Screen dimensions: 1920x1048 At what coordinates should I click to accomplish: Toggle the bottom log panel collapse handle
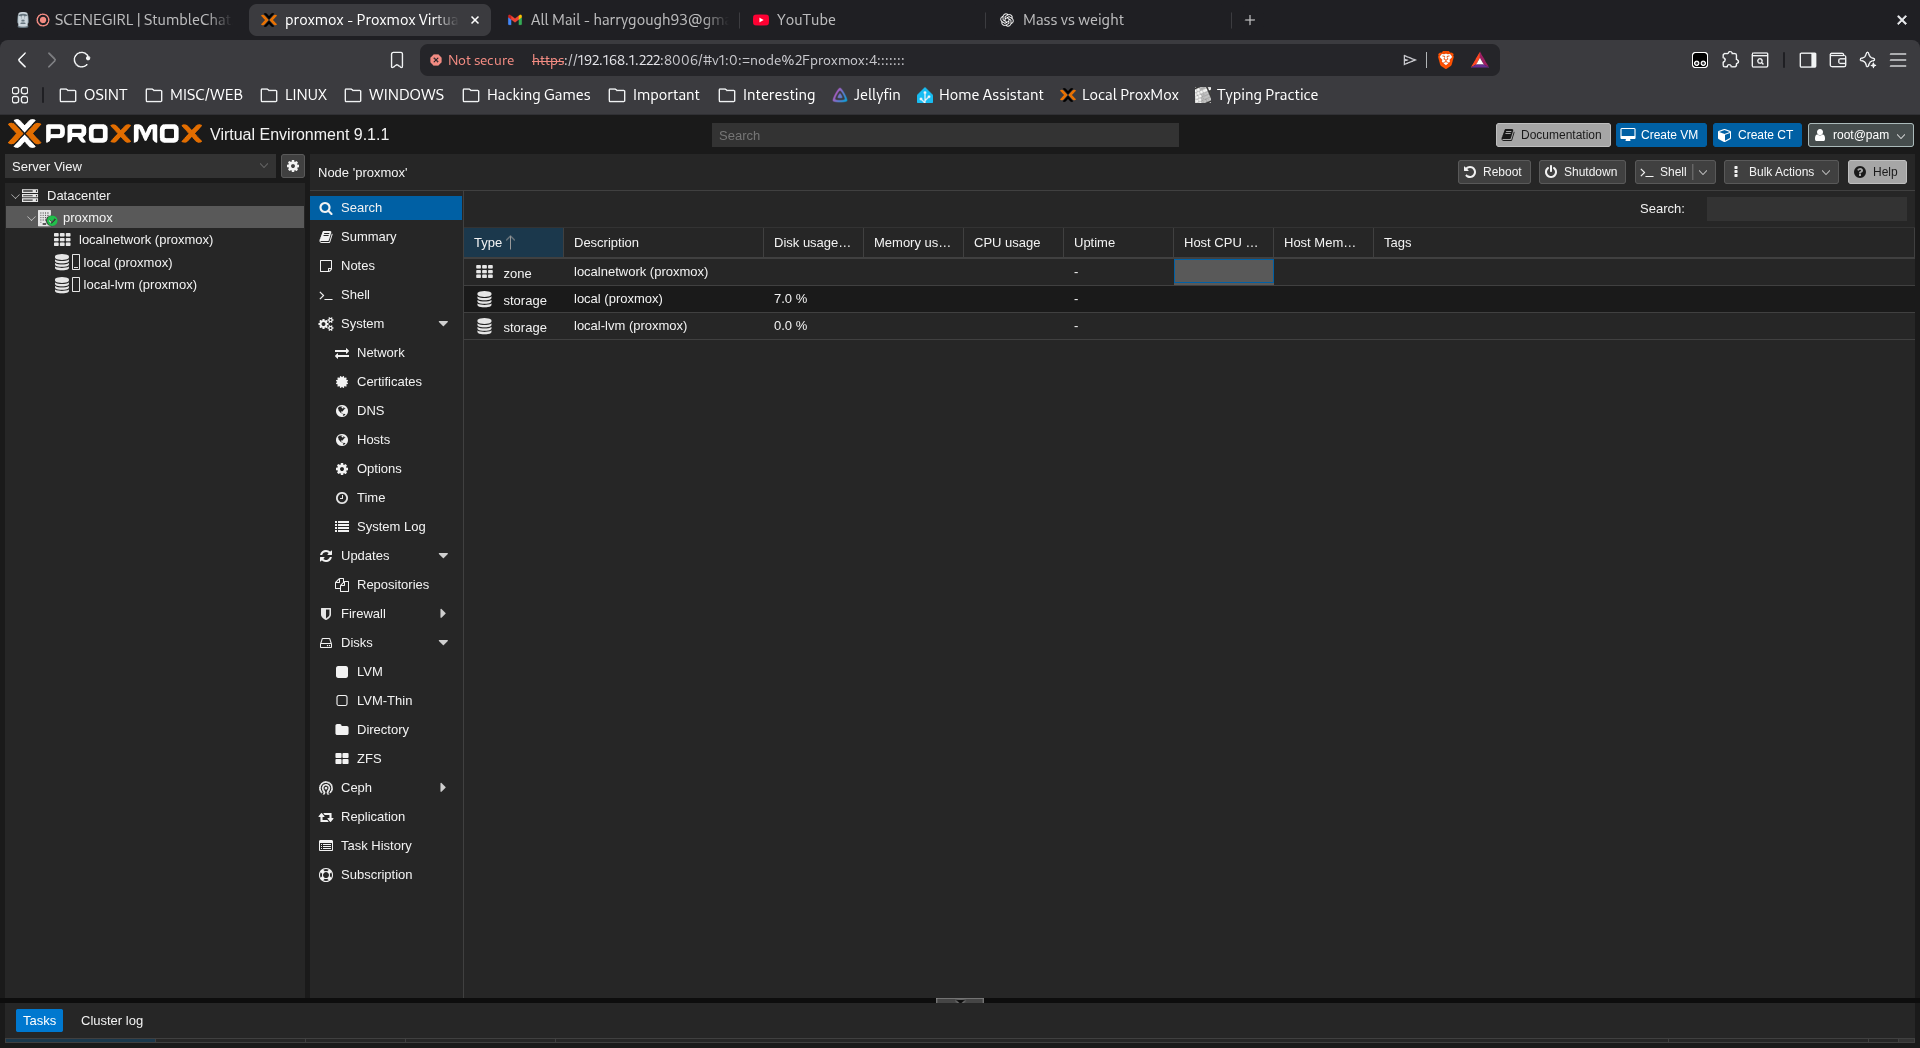960,1000
